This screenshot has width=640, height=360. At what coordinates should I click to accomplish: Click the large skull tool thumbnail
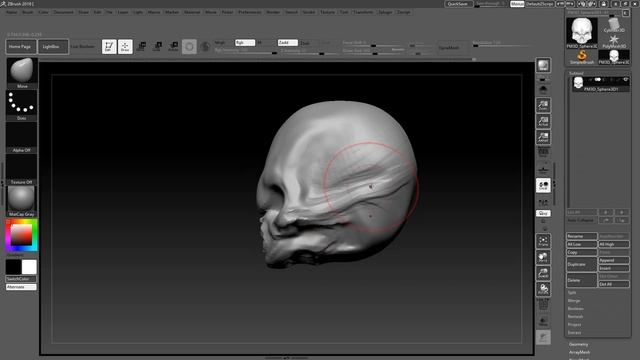(582, 33)
